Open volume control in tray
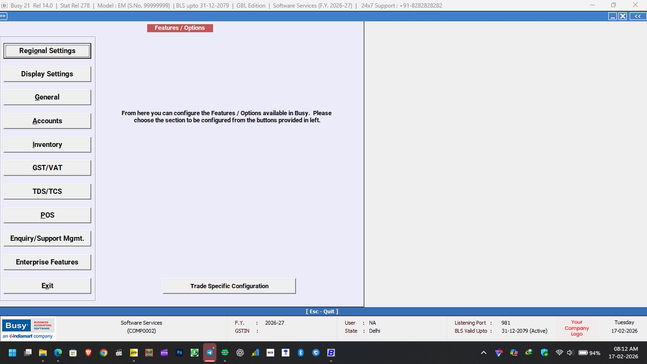Viewport: 647px width, 364px height. coord(570,352)
